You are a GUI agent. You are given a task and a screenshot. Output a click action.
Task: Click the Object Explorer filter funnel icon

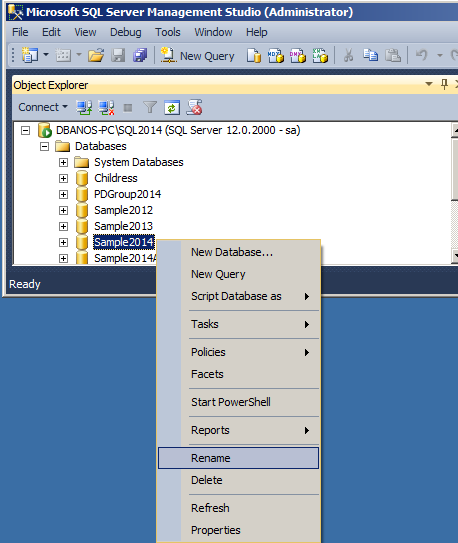tap(150, 108)
